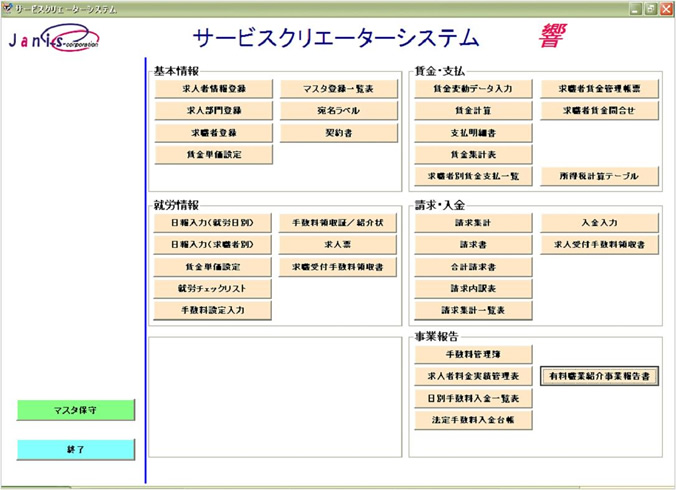The height and width of the screenshot is (490, 676).
Task: Click the 就労チェックリスト button
Action: (213, 288)
